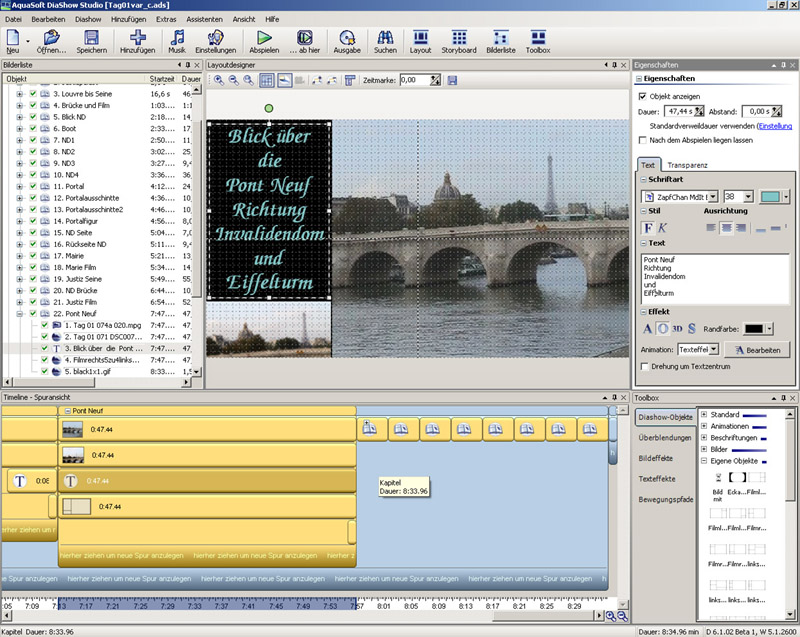The width and height of the screenshot is (800, 637).
Task: Switch to the Transparenz tab
Action: coord(686,165)
